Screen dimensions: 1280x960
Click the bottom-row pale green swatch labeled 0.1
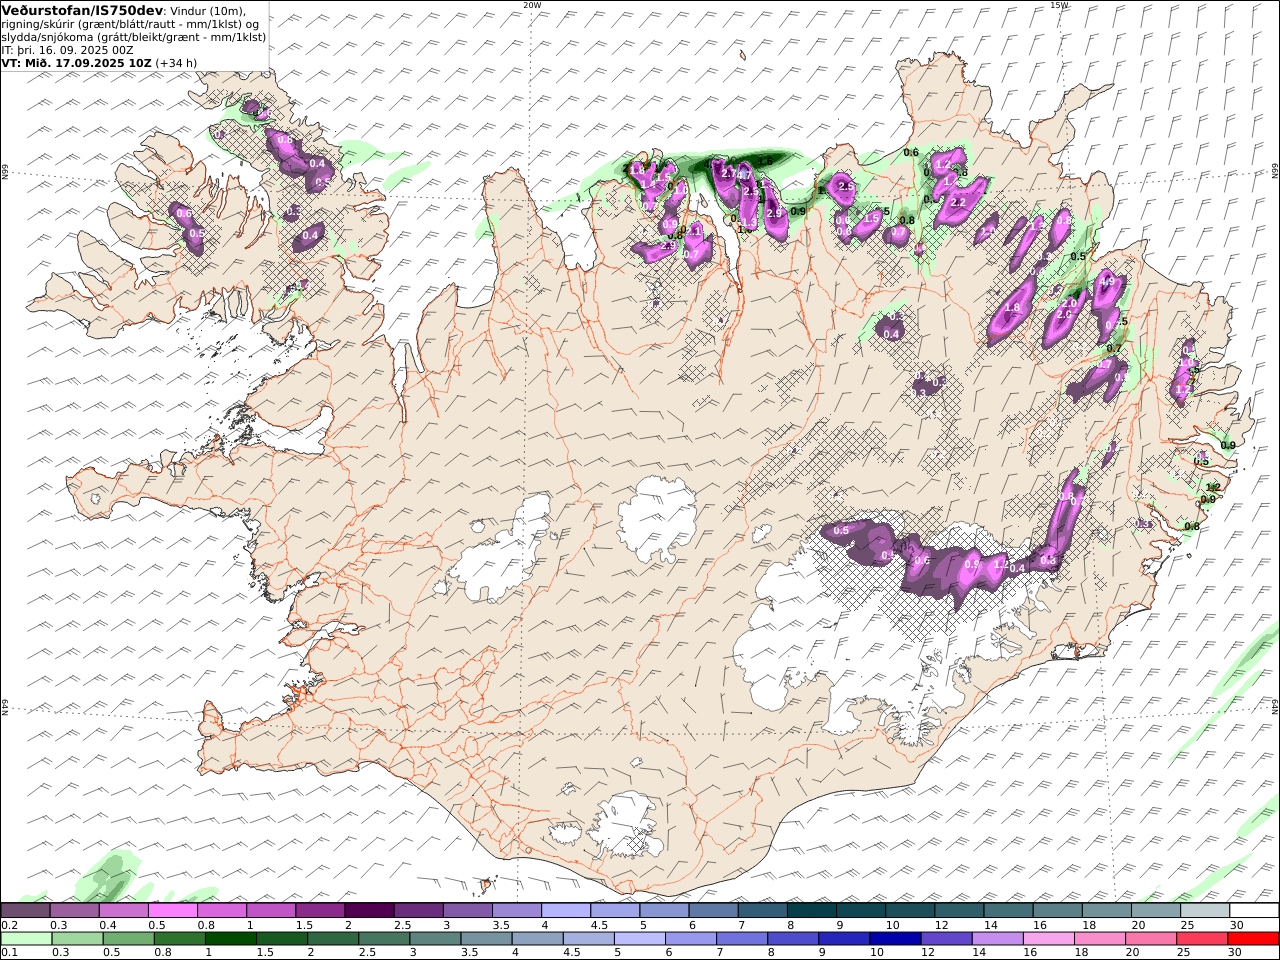tap(26, 939)
